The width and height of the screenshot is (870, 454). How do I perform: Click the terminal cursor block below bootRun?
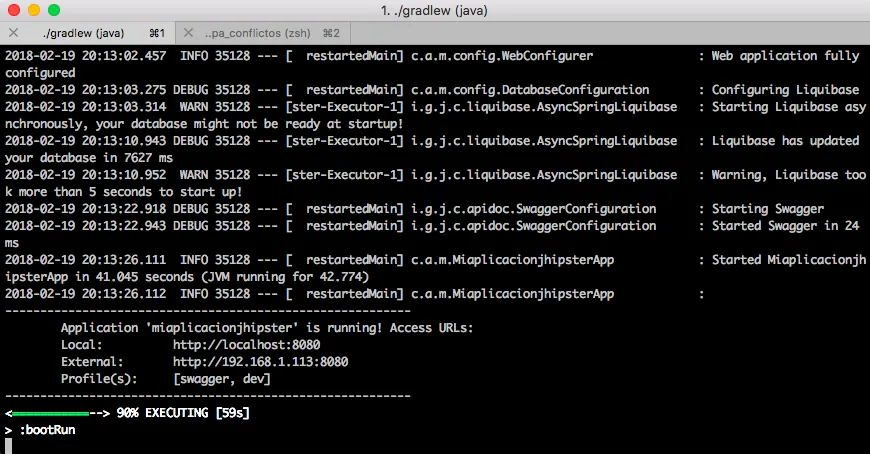(x=8, y=446)
